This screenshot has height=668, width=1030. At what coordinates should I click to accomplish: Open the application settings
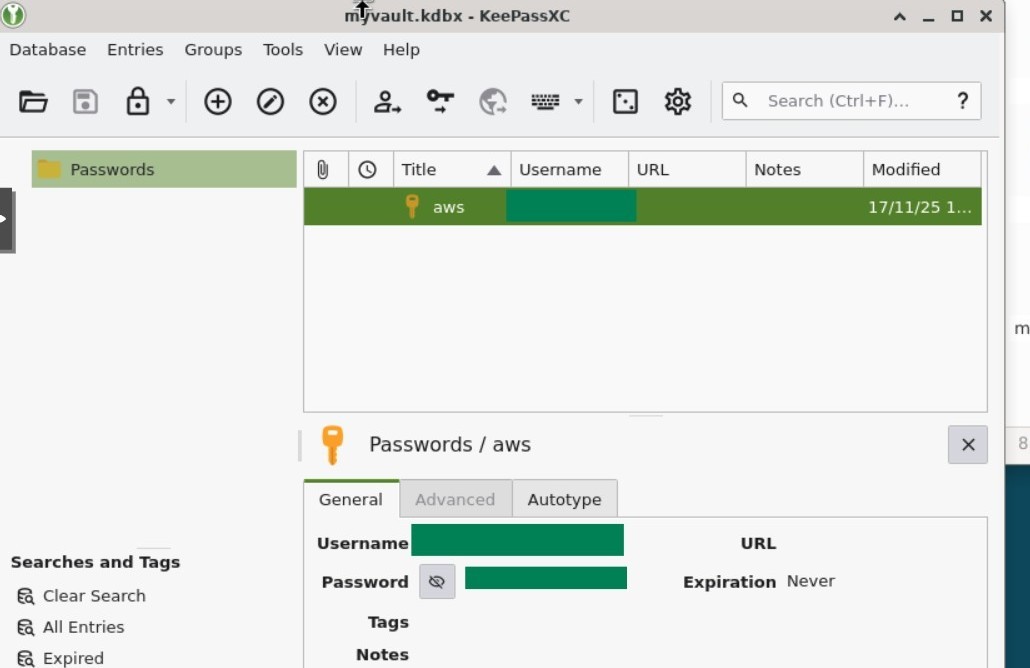pos(677,101)
